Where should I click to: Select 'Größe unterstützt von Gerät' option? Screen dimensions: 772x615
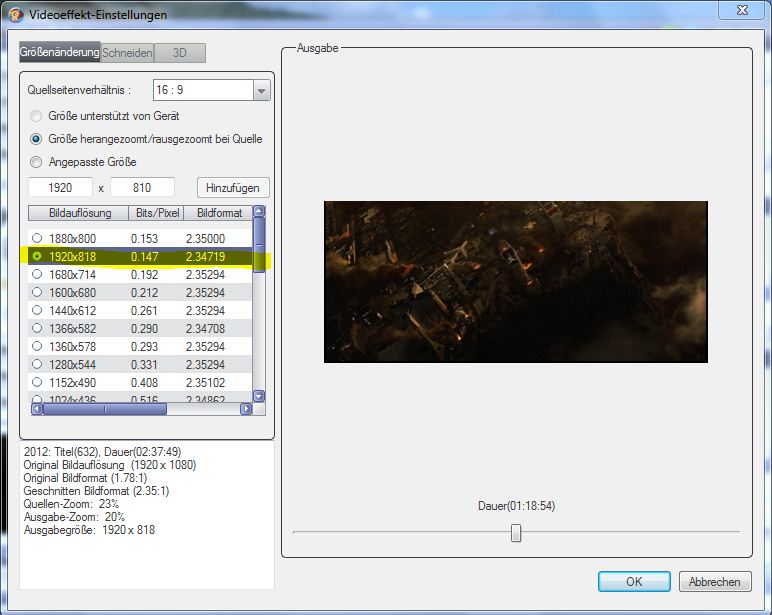[37, 116]
